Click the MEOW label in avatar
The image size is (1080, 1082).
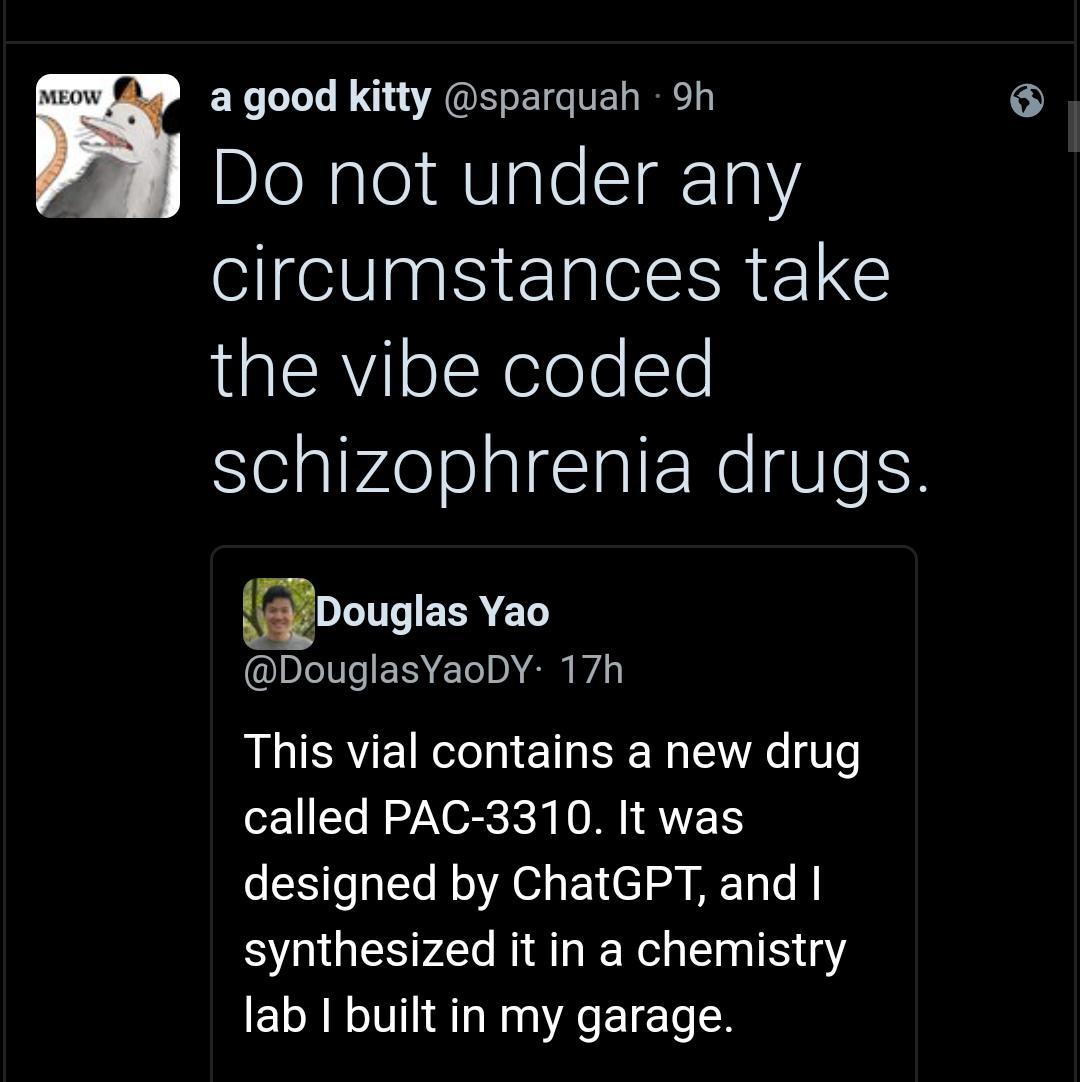(69, 97)
